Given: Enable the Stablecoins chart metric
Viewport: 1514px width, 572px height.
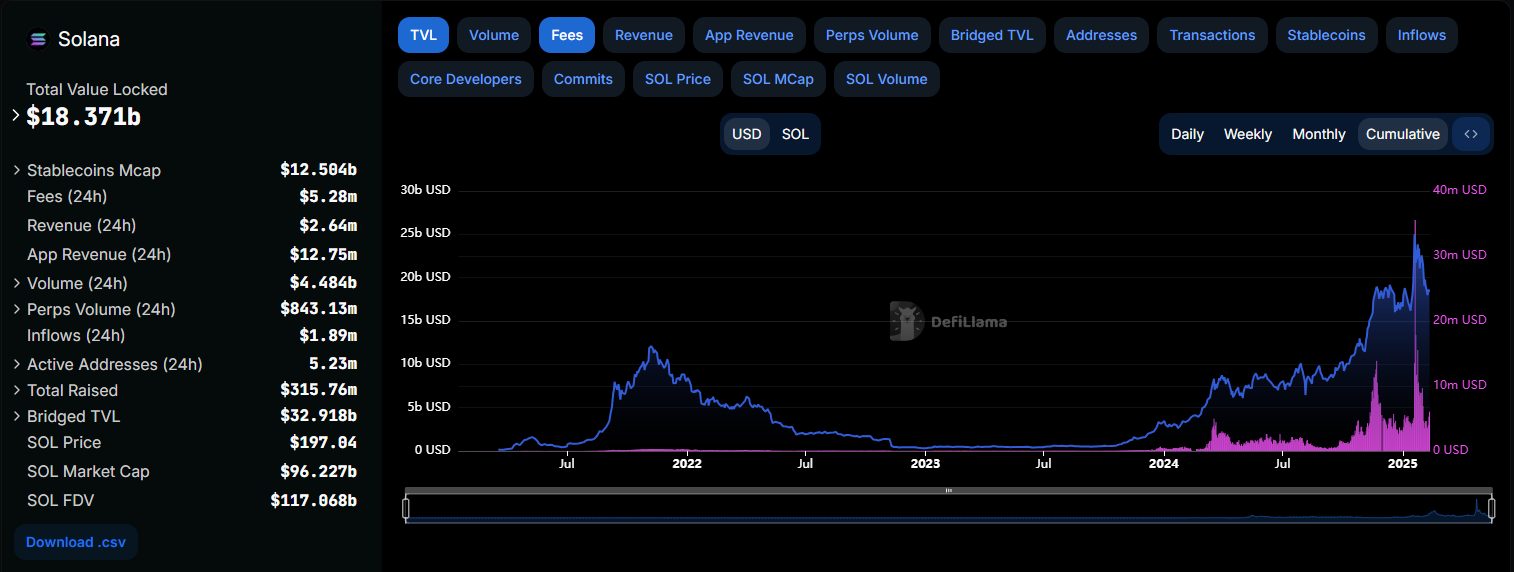Looking at the screenshot, I should 1326,35.
